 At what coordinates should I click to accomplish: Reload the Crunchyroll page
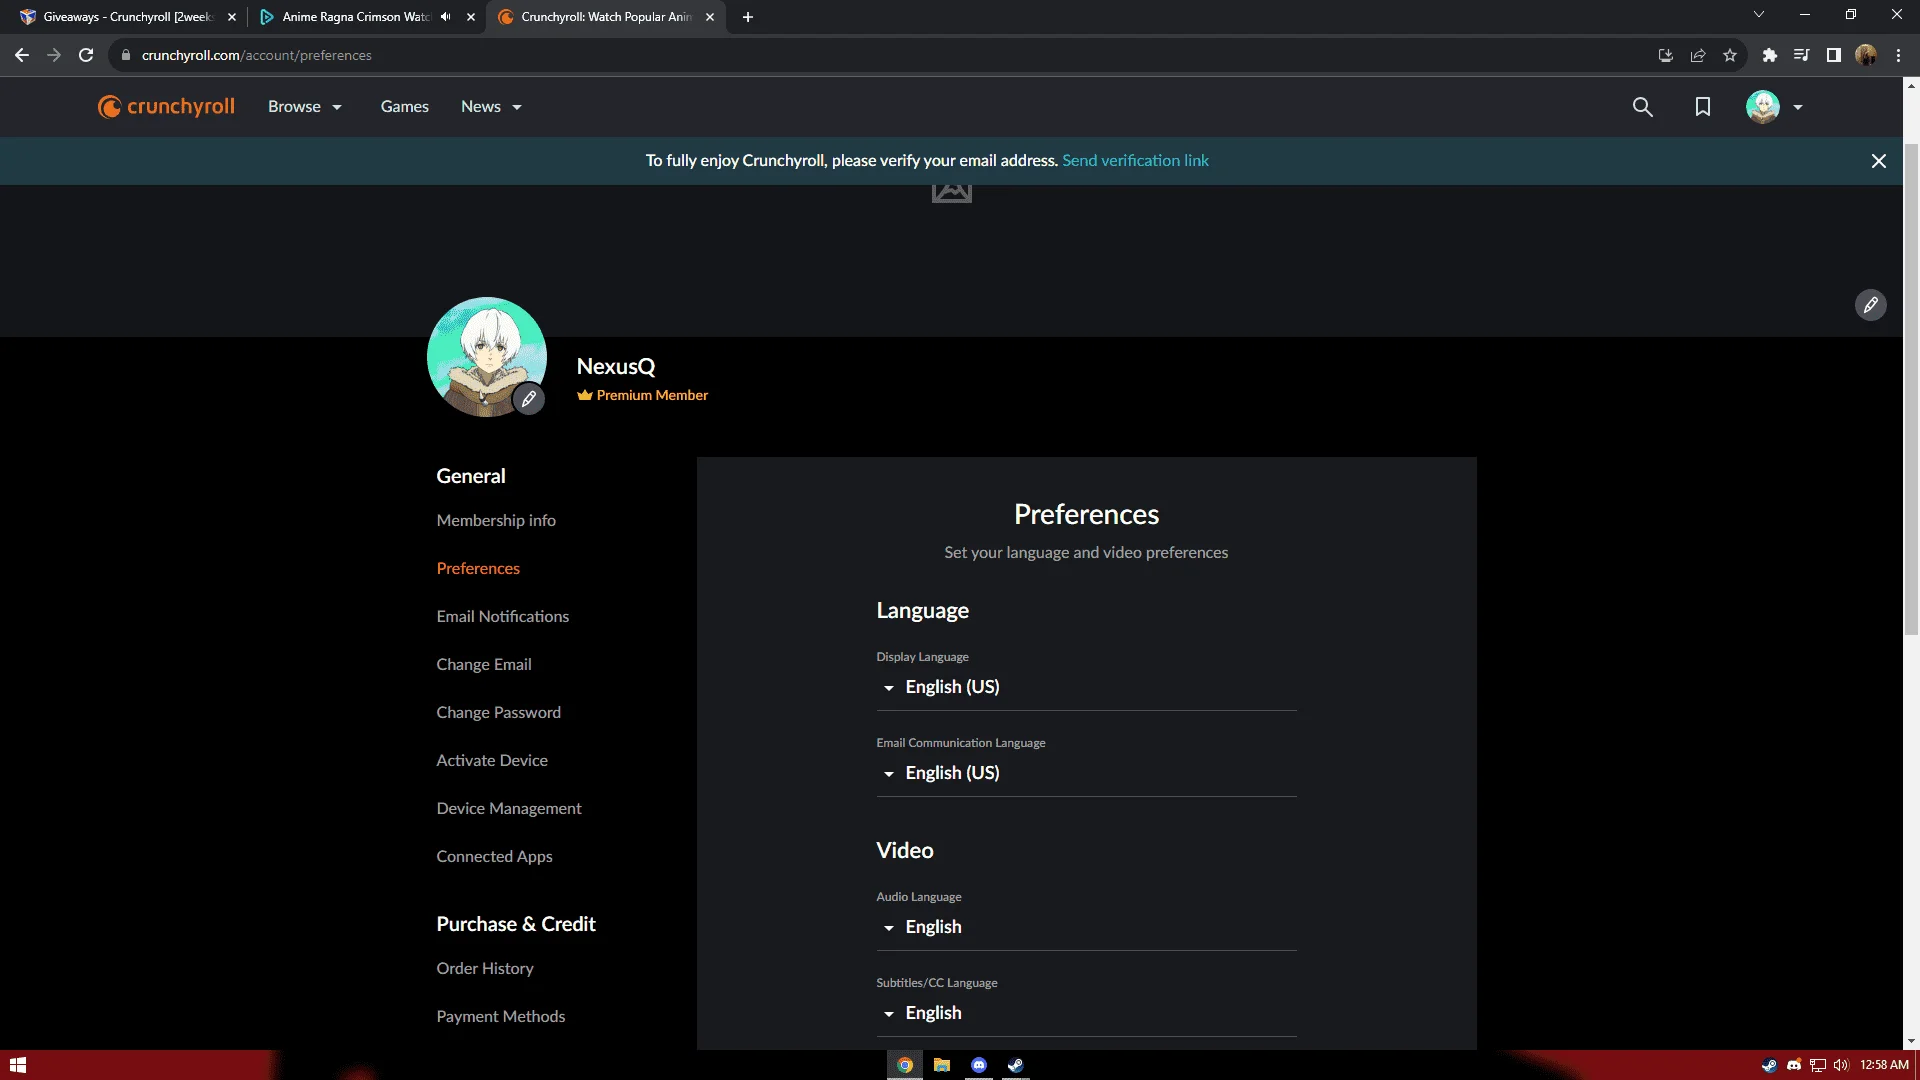pos(86,55)
